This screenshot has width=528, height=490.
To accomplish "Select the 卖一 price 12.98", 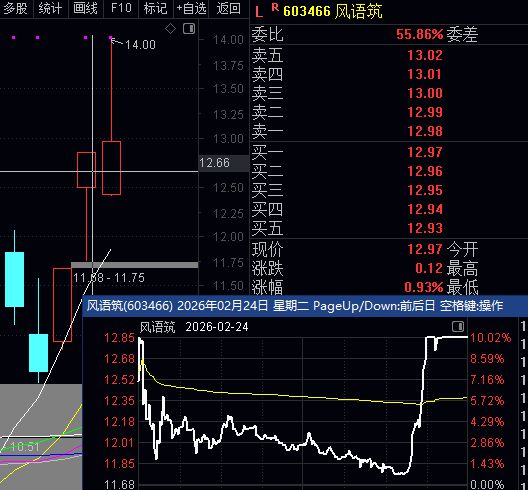I will pos(425,131).
